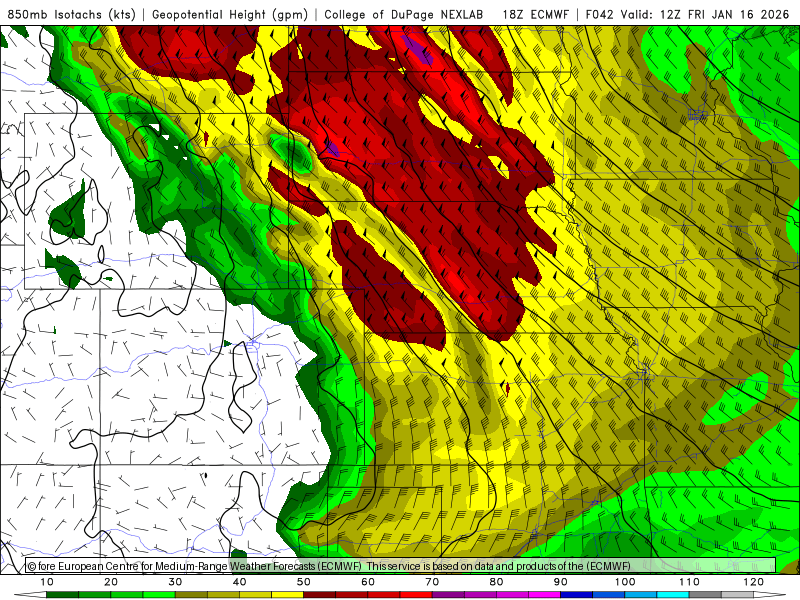800x600 pixels.
Task: Click the bright green 25-30 kt legend swatch
Action: (x=159, y=595)
